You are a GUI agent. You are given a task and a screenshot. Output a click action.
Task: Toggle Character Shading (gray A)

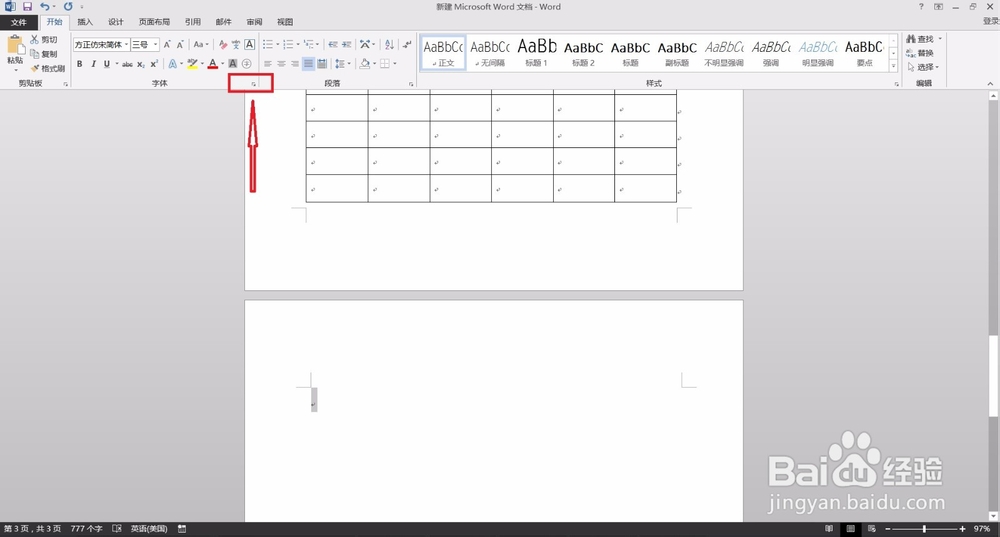pyautogui.click(x=233, y=64)
